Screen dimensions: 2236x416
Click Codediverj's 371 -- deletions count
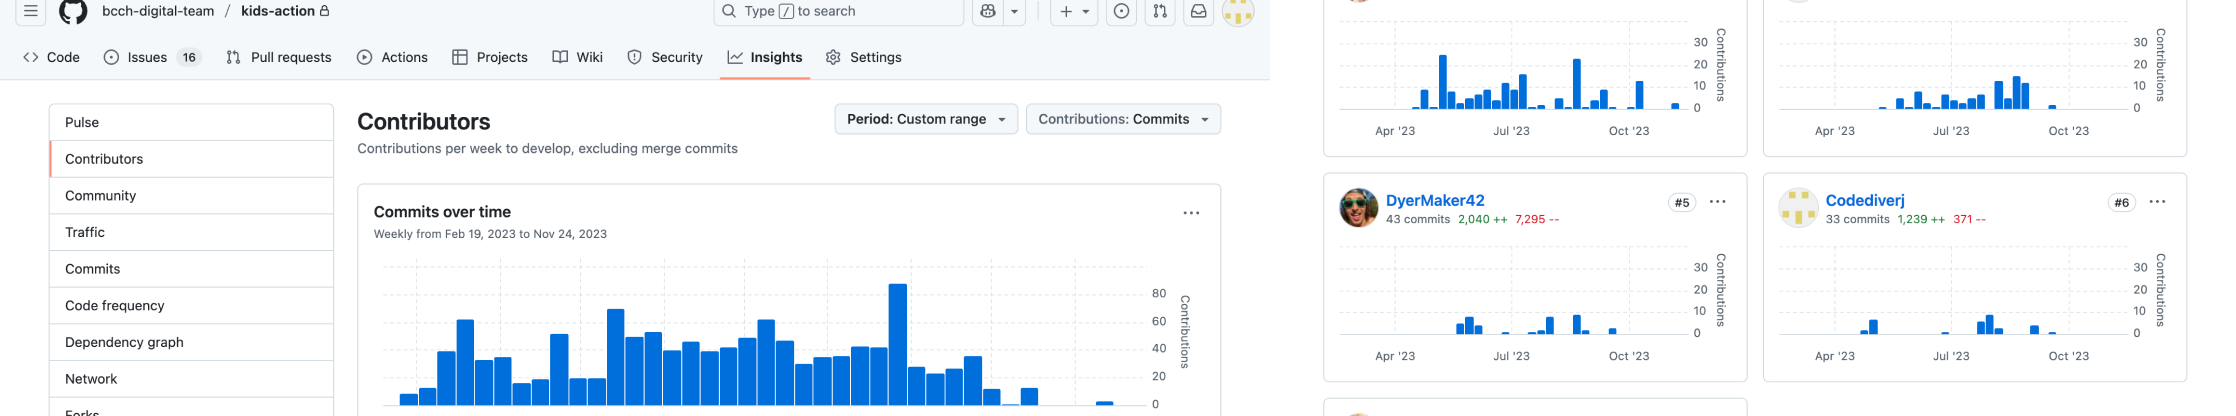tap(1969, 219)
